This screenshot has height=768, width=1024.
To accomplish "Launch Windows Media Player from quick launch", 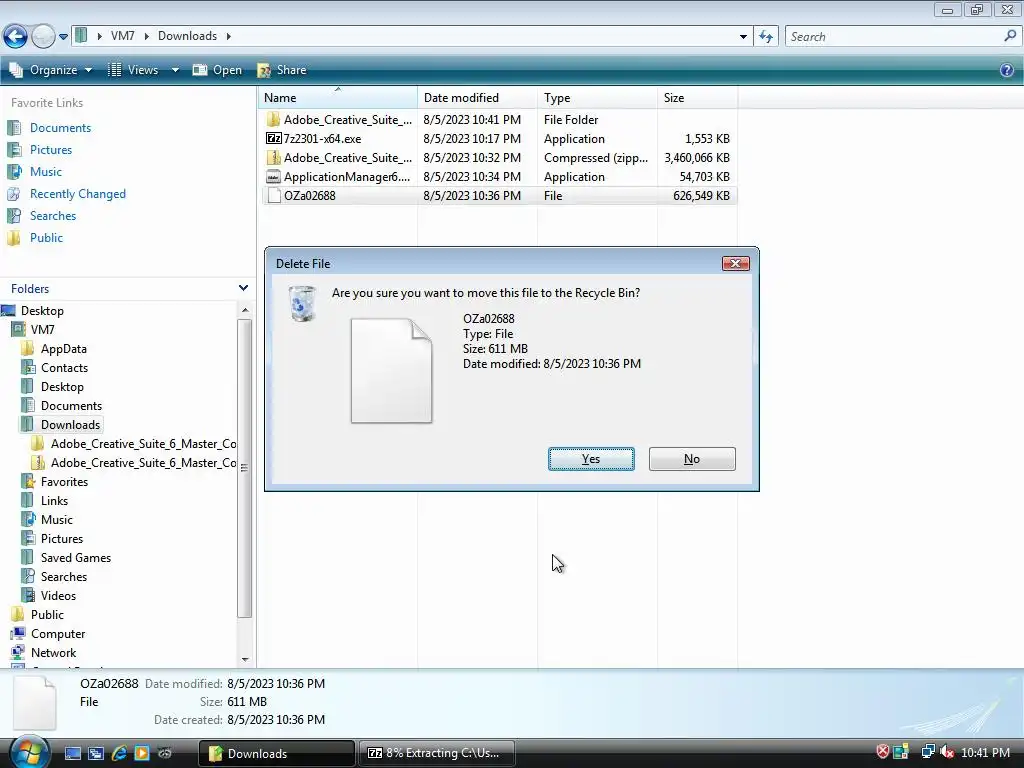I will coord(142,753).
